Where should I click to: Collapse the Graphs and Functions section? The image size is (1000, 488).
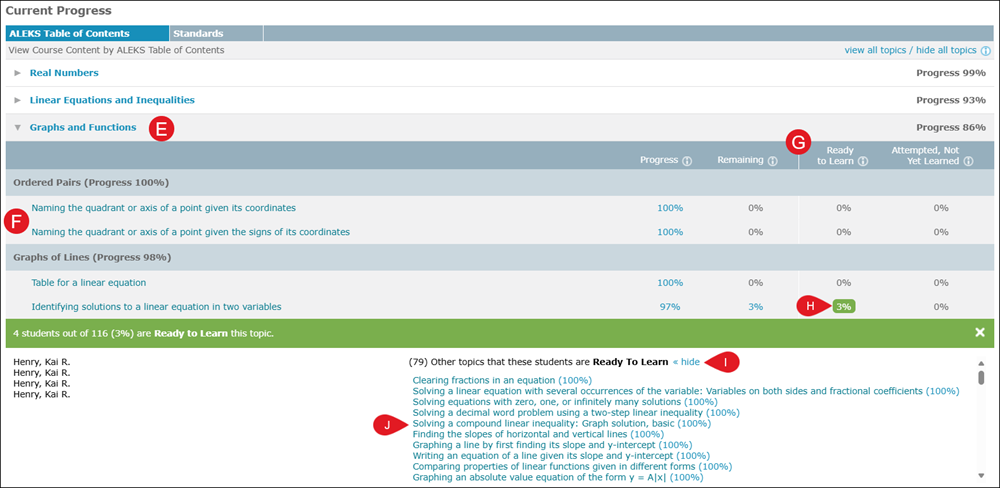[17, 128]
